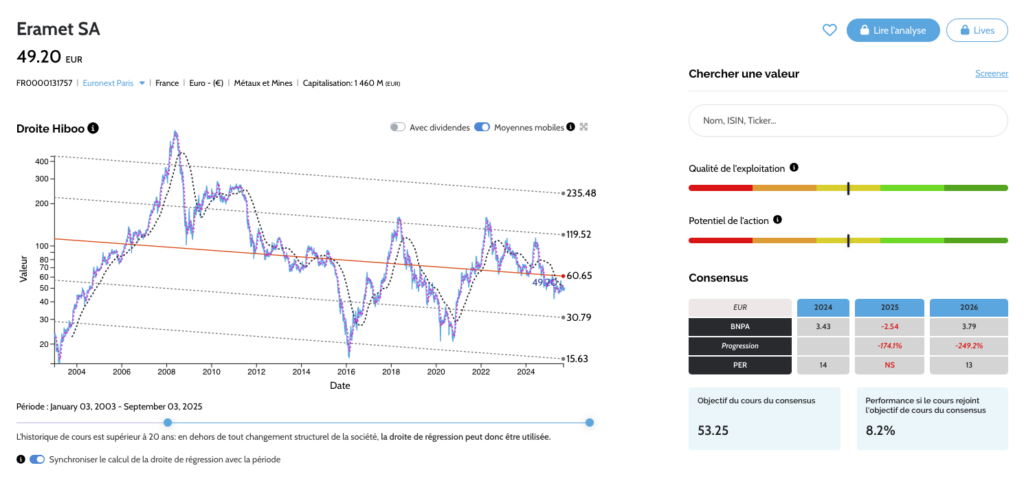Expand the chart to fullscreen
The height and width of the screenshot is (483, 1024).
tap(584, 127)
